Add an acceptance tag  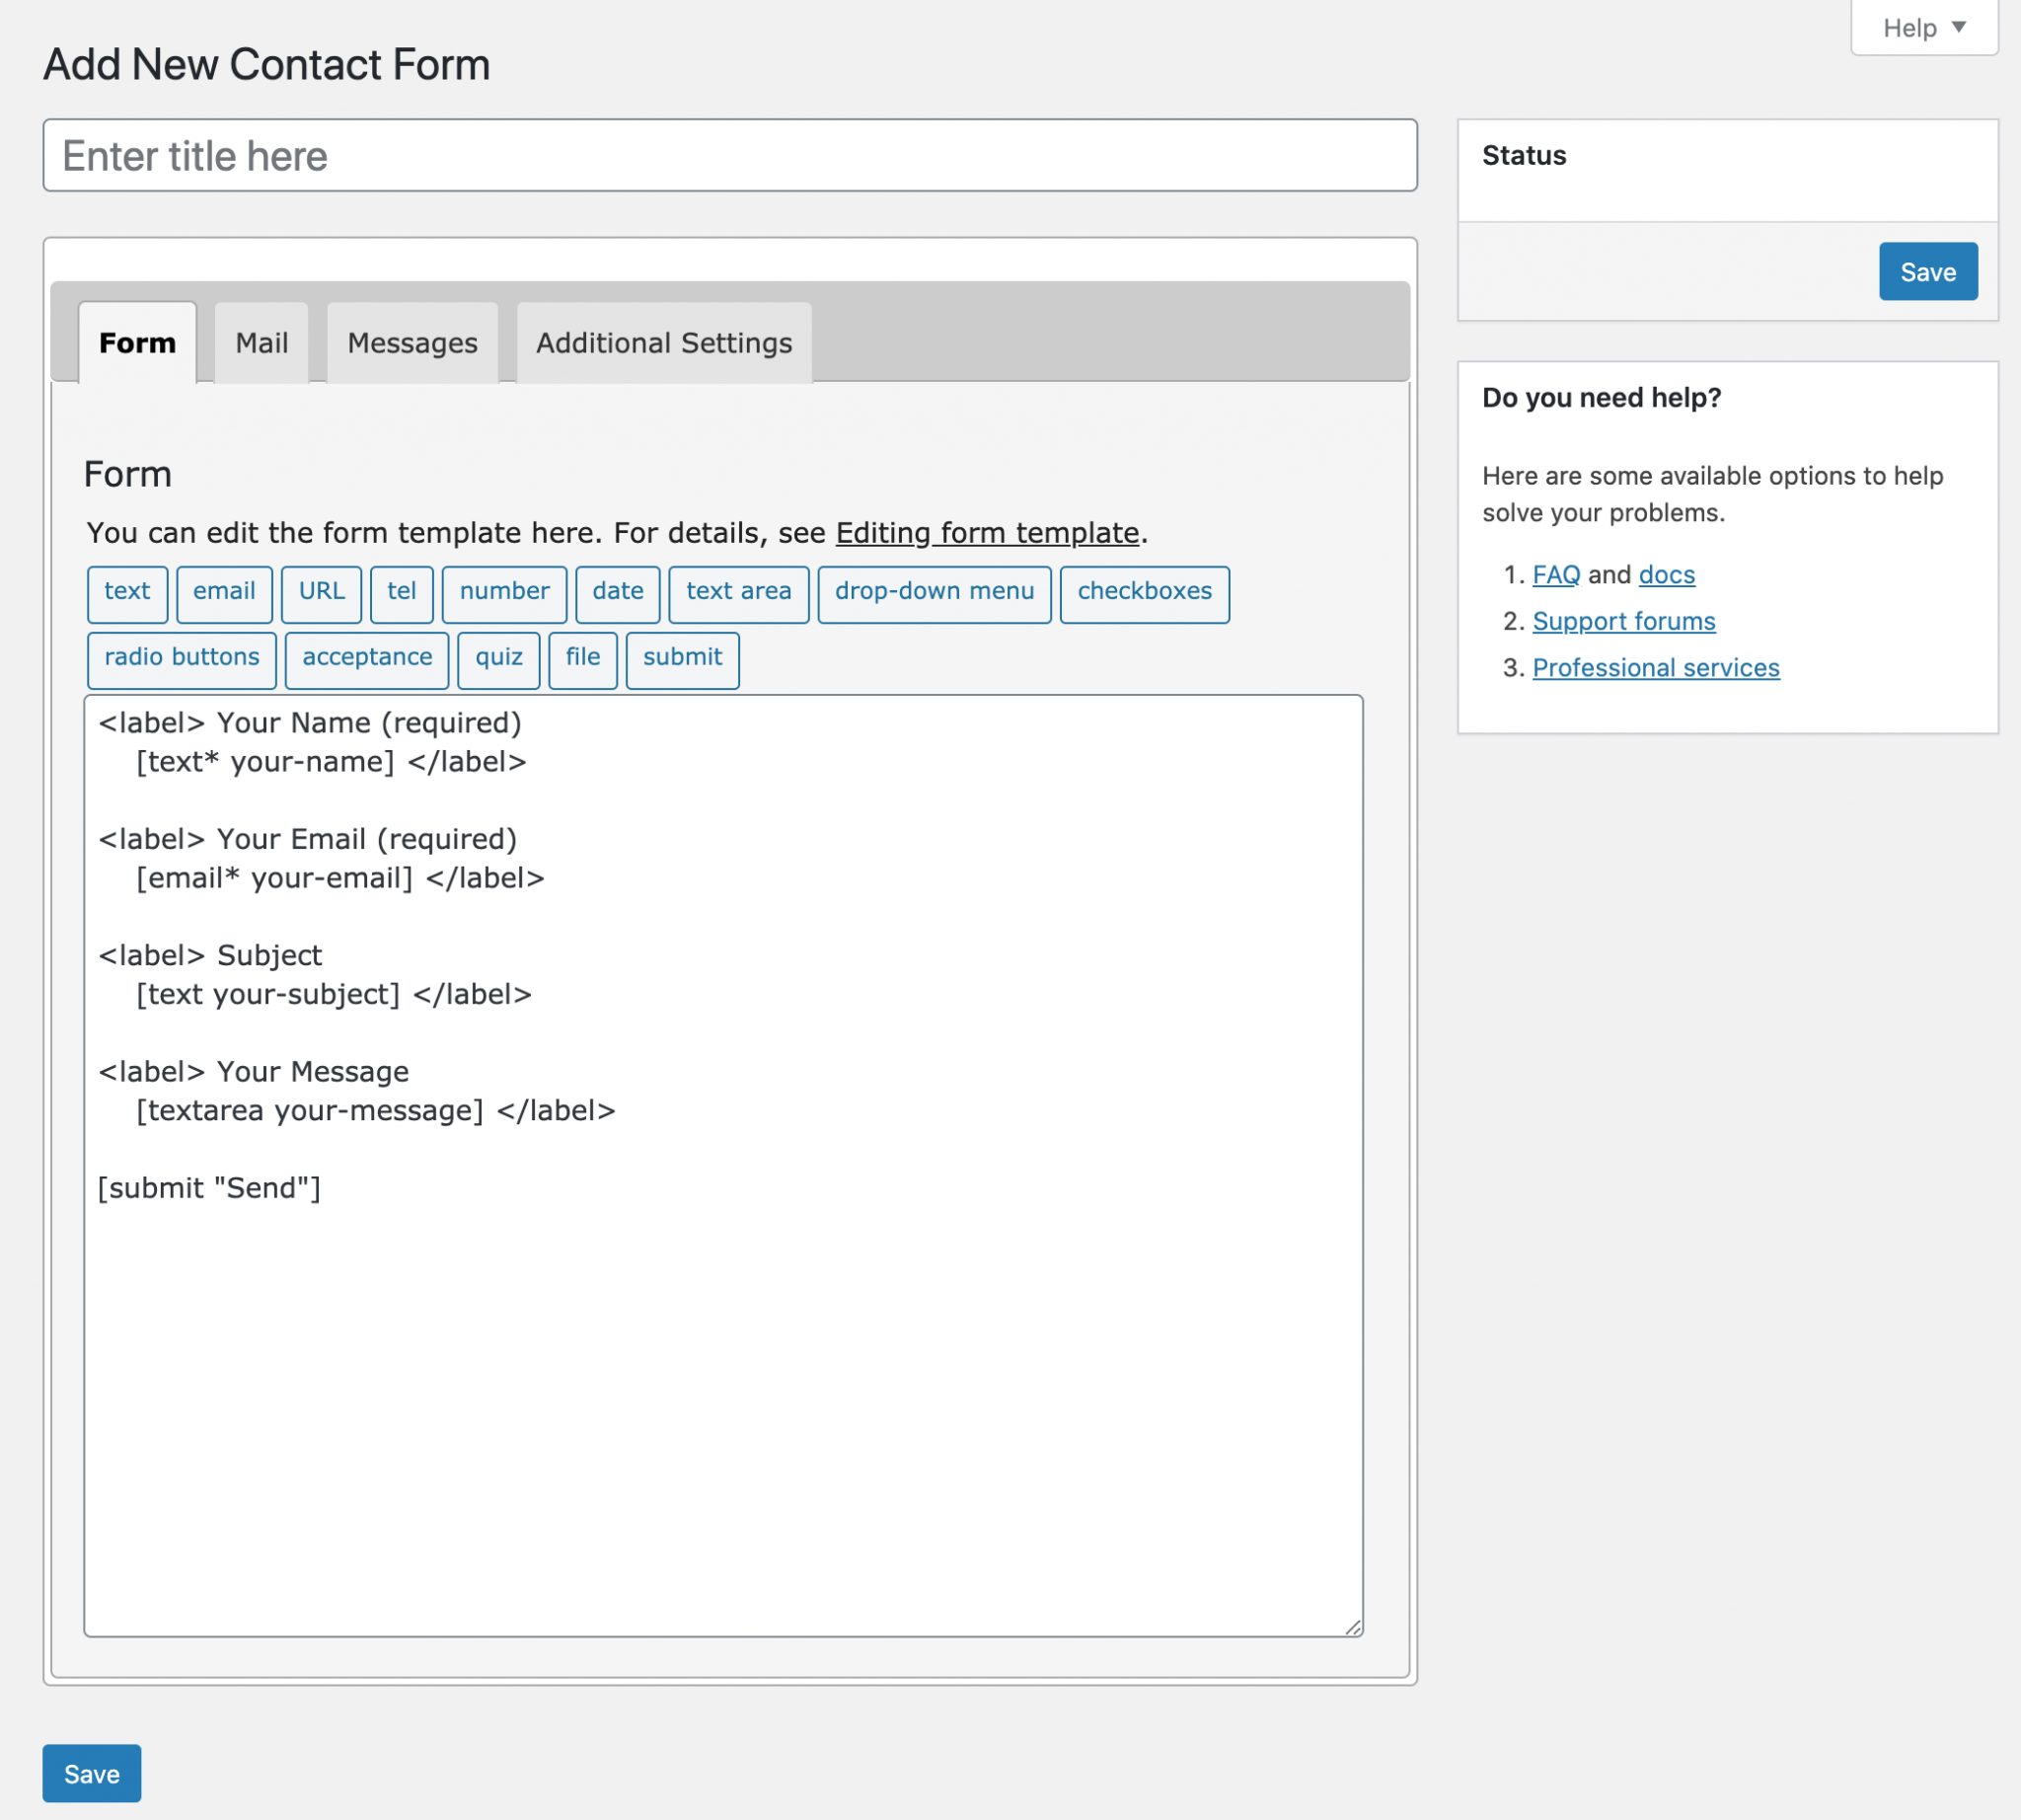367,658
